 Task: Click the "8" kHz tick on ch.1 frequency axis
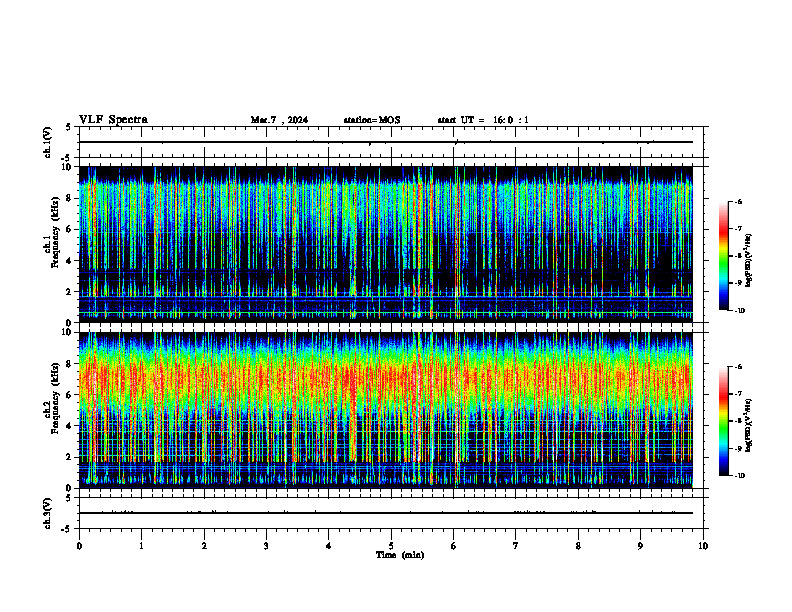(70, 198)
